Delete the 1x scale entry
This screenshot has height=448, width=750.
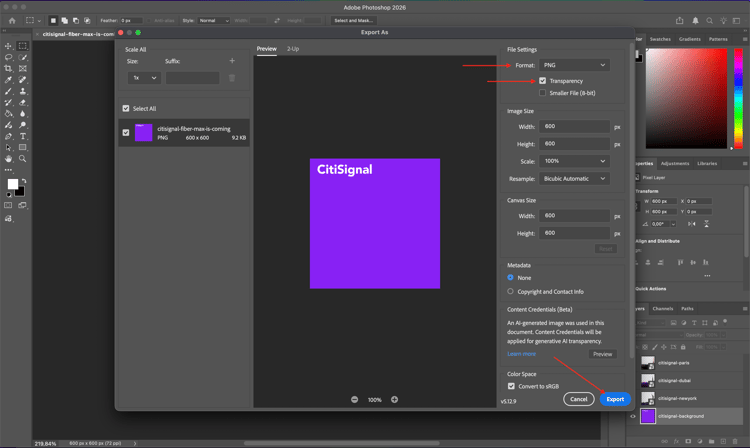(232, 78)
